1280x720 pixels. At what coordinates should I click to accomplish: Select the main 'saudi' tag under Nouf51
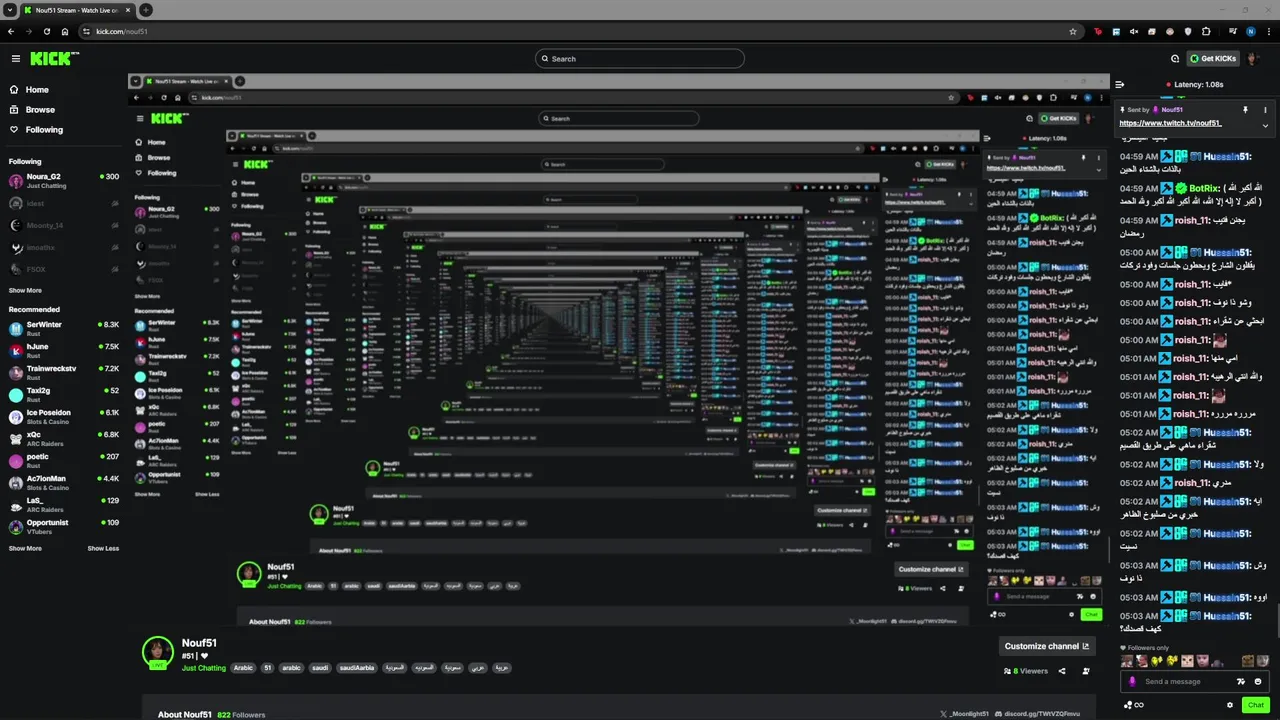click(320, 668)
